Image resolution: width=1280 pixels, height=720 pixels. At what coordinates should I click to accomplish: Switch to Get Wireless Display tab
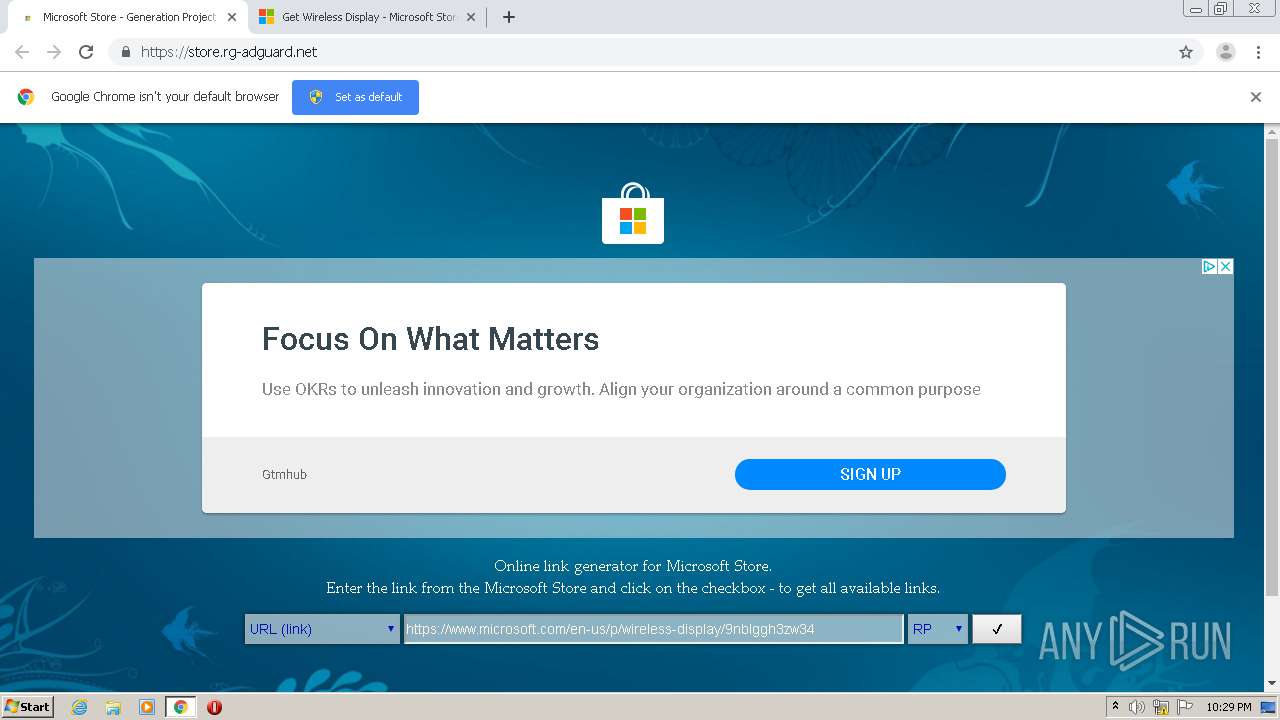point(364,17)
